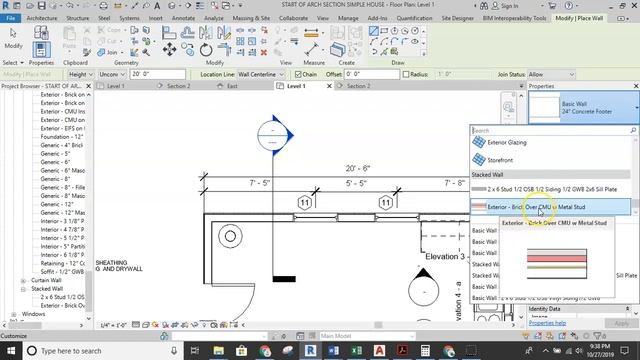The image size is (640, 360).
Task: Click the Offset value field
Action: point(371,74)
